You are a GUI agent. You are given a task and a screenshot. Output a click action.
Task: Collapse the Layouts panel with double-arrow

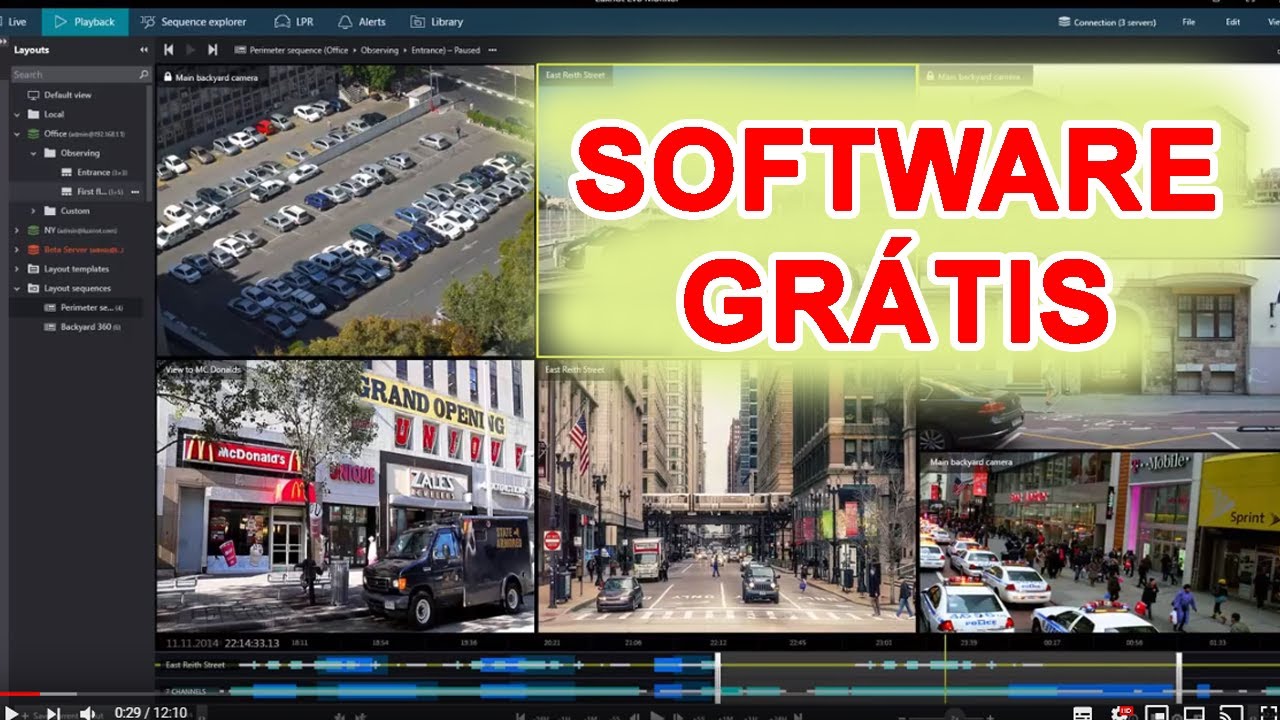click(143, 50)
